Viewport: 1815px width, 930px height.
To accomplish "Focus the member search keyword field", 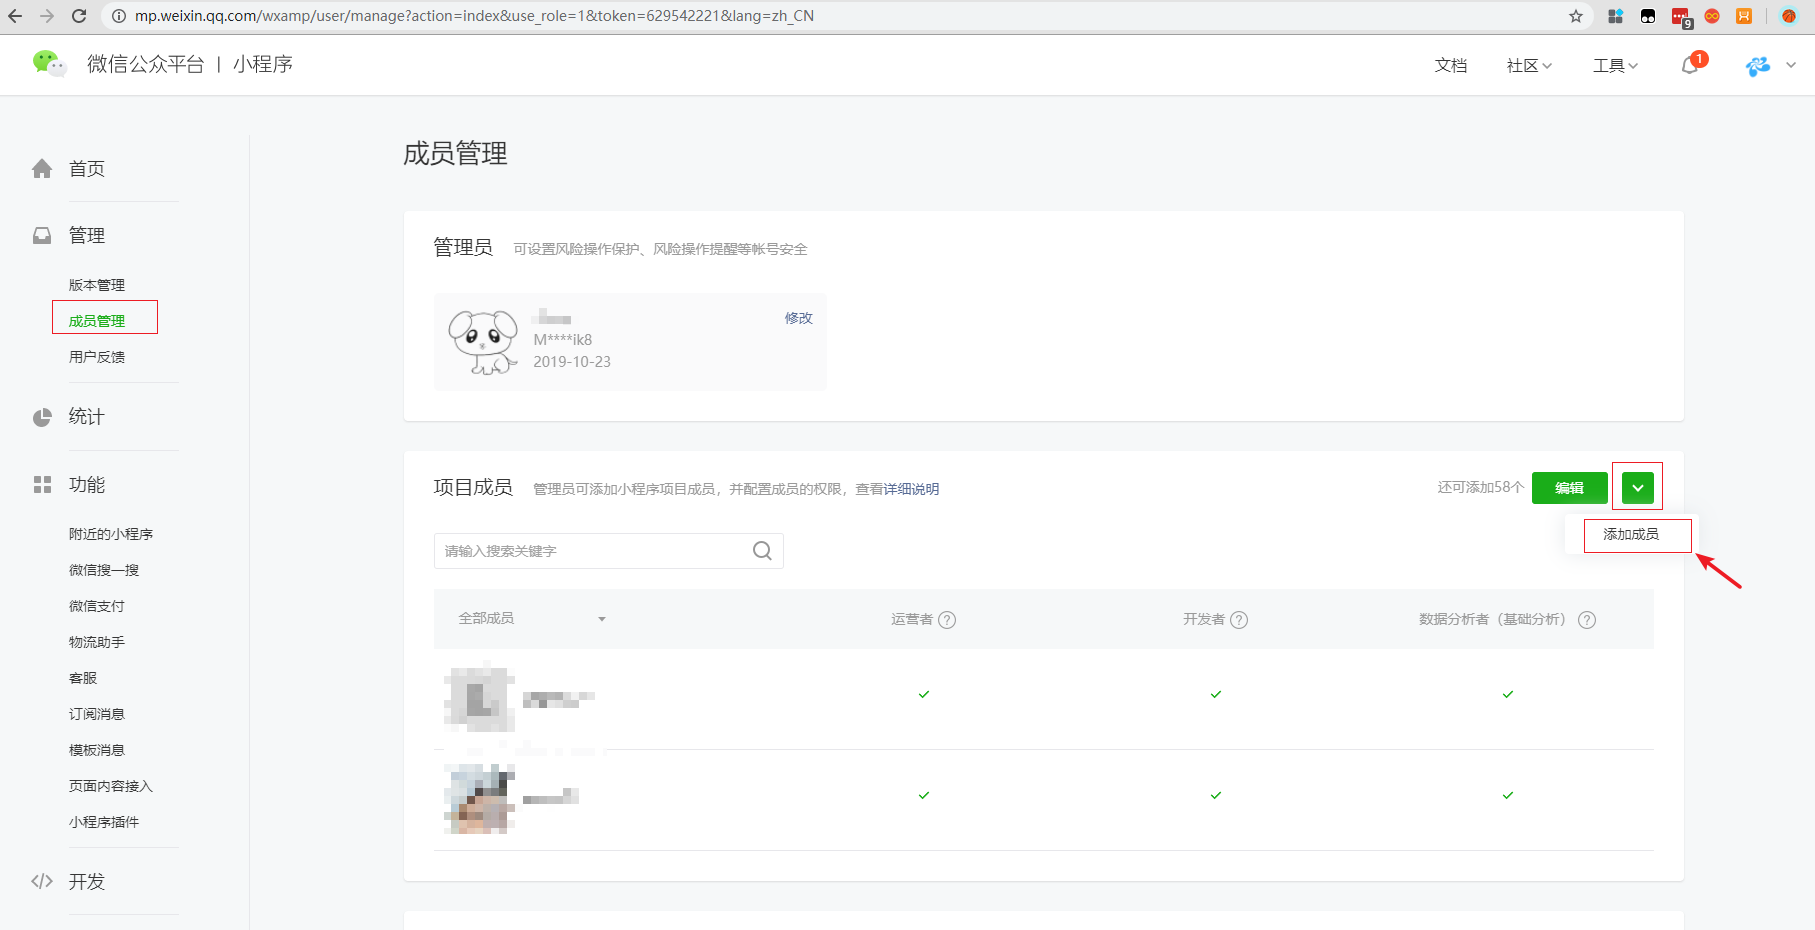I will 590,551.
